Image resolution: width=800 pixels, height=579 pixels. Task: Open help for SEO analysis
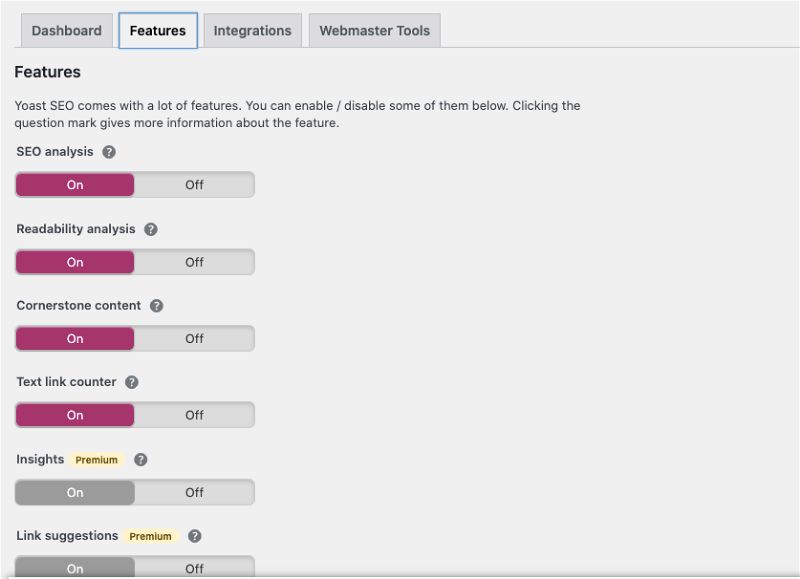(x=109, y=152)
